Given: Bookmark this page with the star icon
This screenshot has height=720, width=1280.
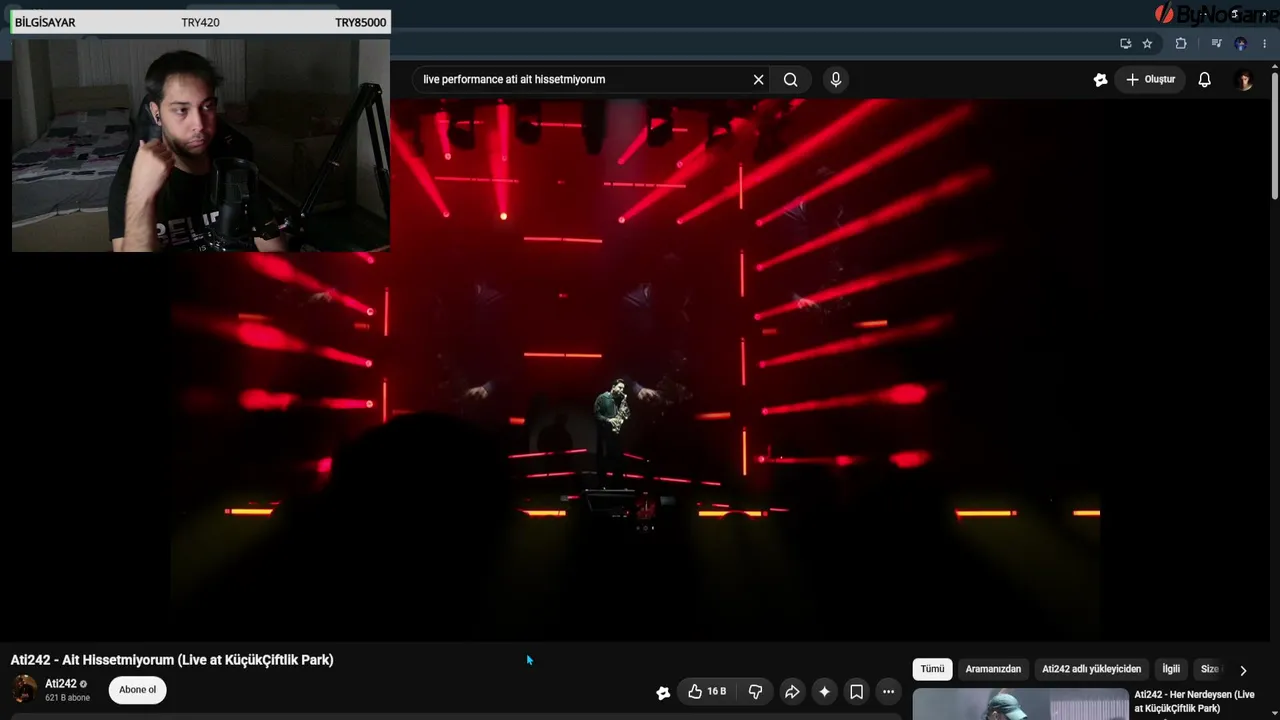Looking at the screenshot, I should 1147,43.
